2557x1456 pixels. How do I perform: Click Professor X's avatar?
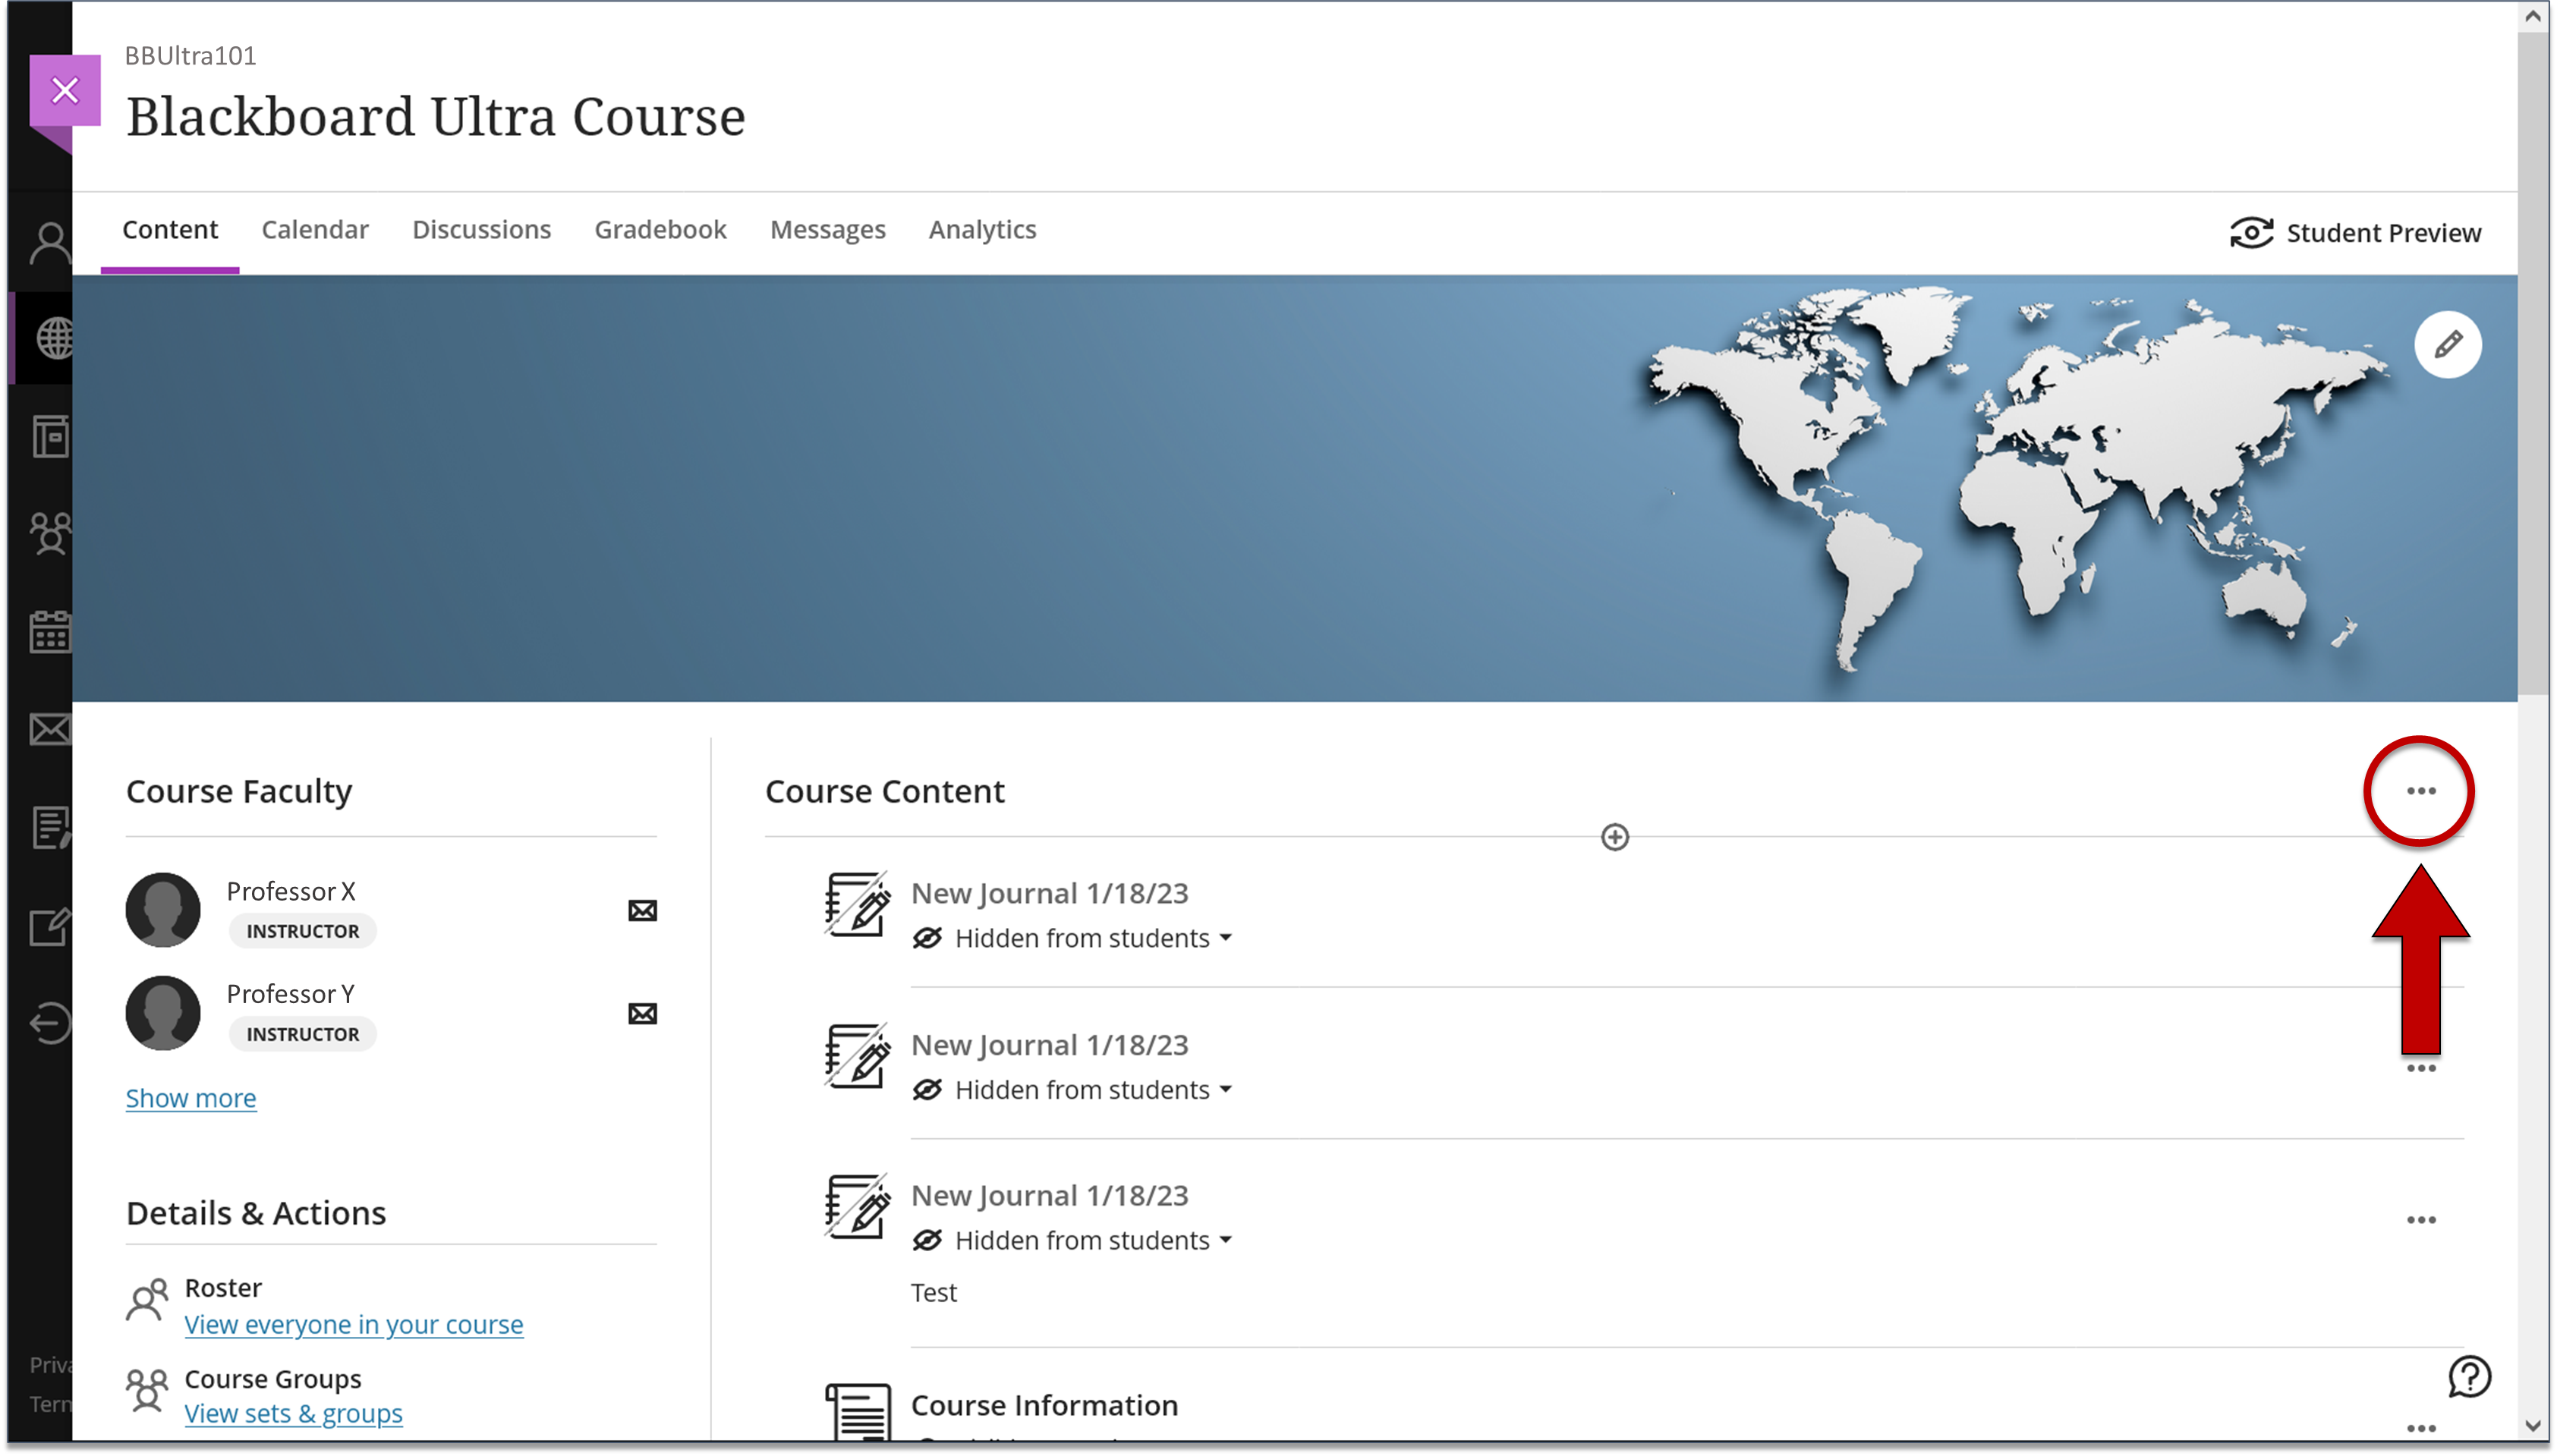pos(163,910)
